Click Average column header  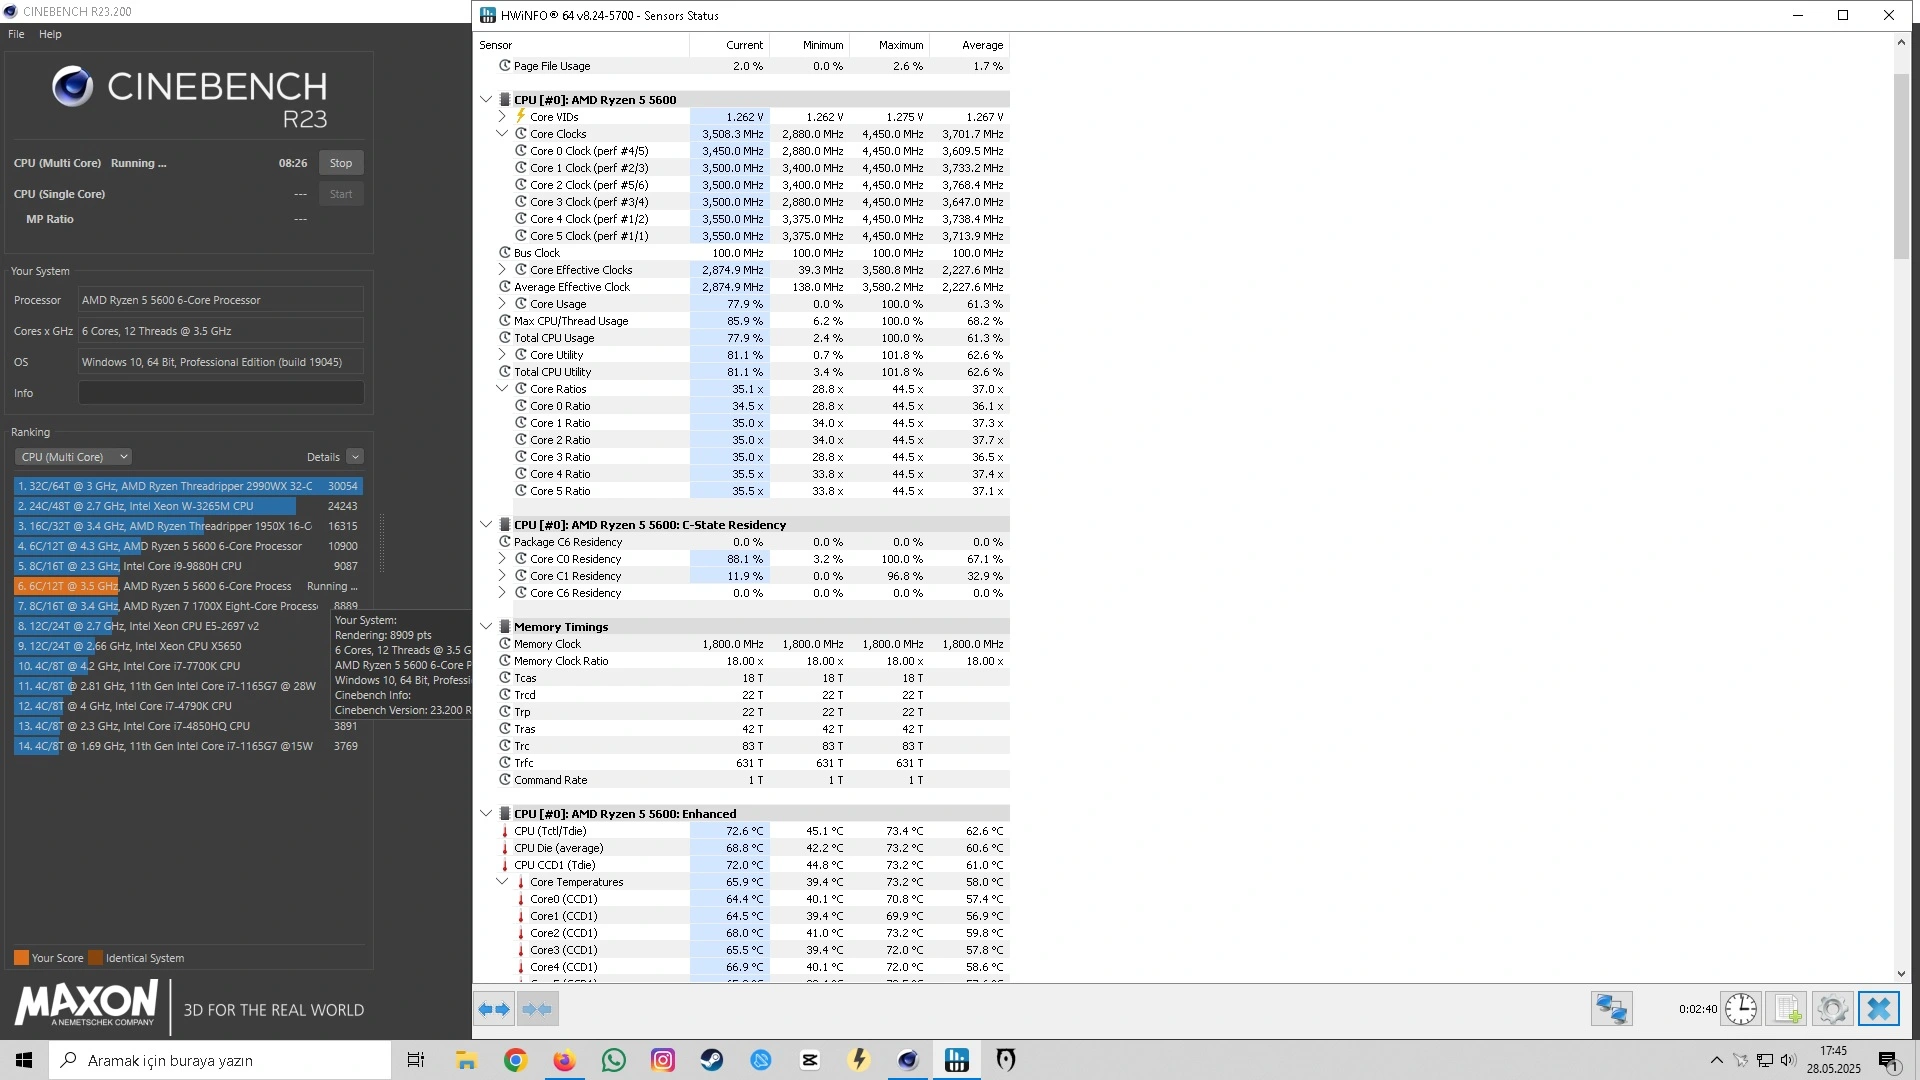969,45
